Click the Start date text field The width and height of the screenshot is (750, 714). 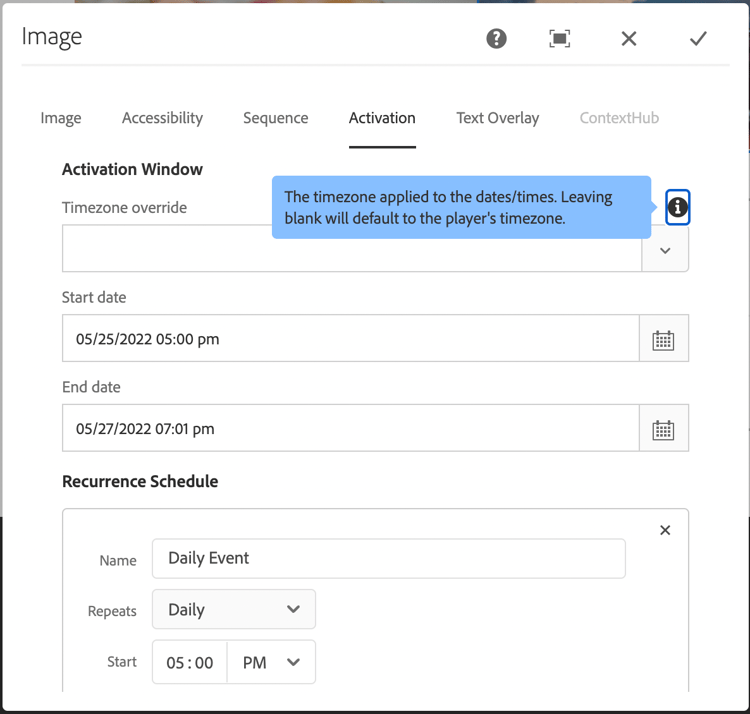click(x=350, y=339)
